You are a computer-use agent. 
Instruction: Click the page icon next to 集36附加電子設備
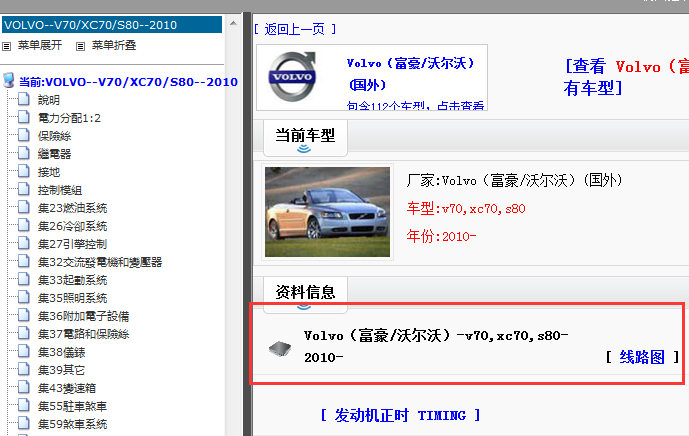coord(24,316)
